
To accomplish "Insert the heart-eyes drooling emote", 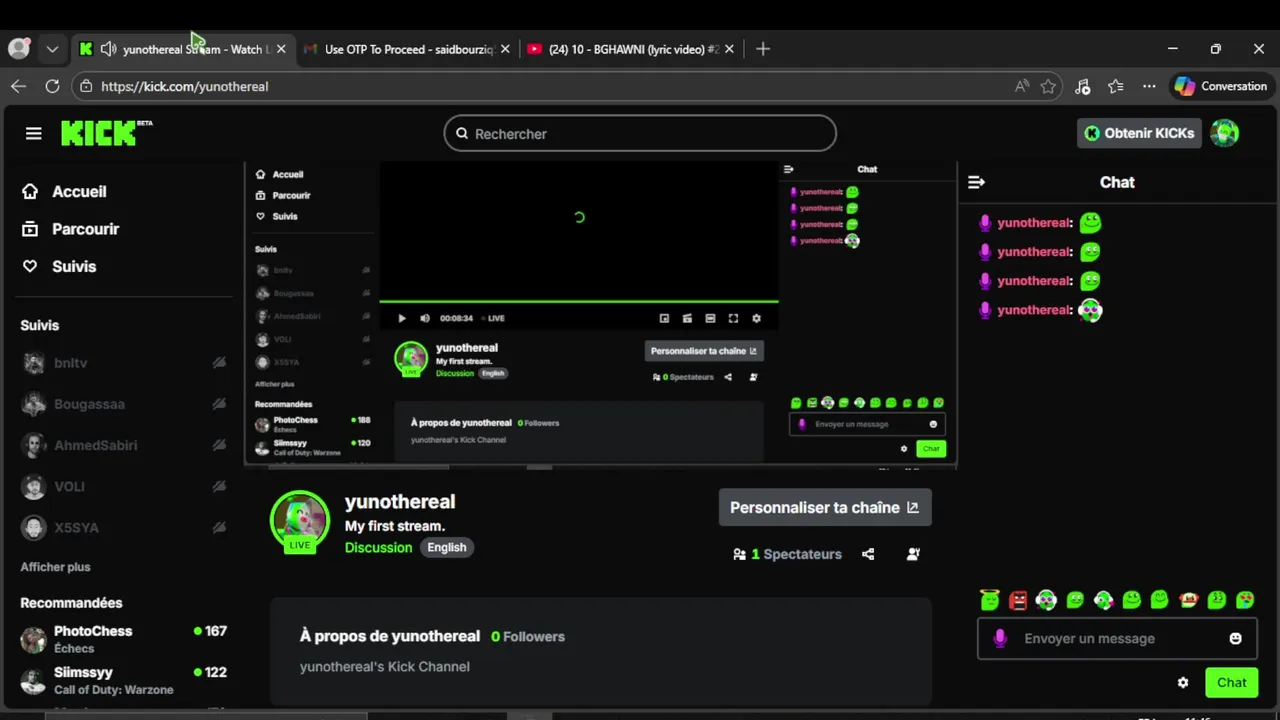I will [1245, 600].
